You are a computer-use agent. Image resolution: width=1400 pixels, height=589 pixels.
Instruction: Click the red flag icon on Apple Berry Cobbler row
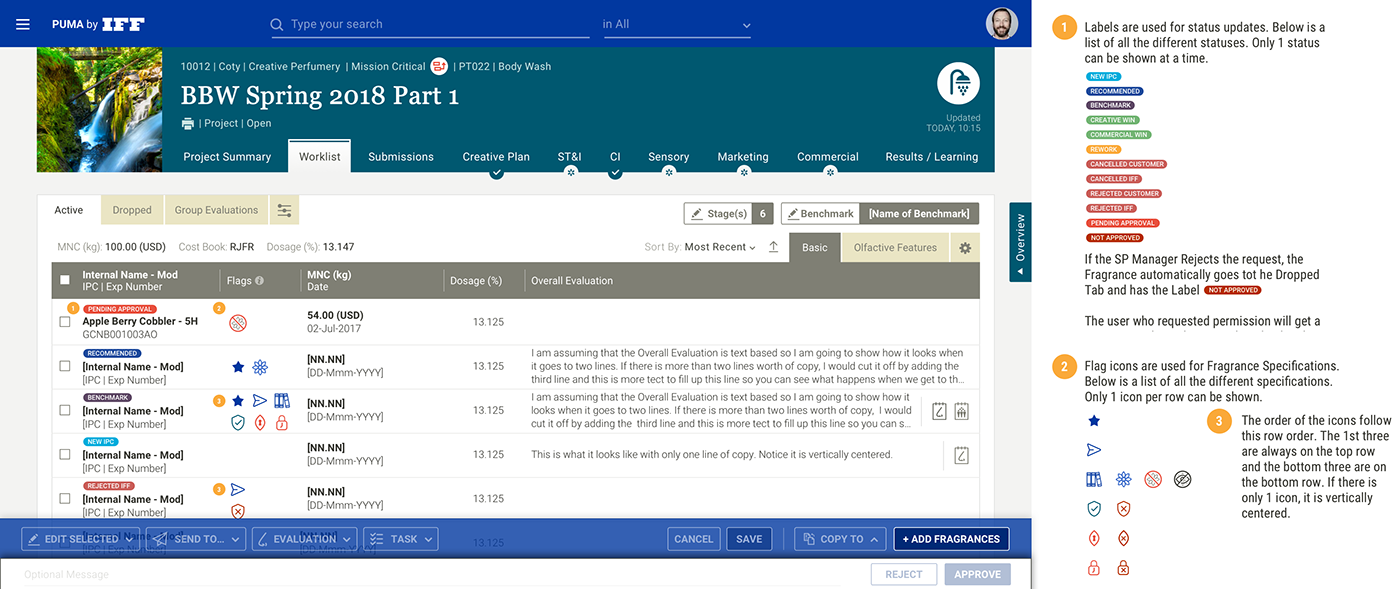point(238,322)
